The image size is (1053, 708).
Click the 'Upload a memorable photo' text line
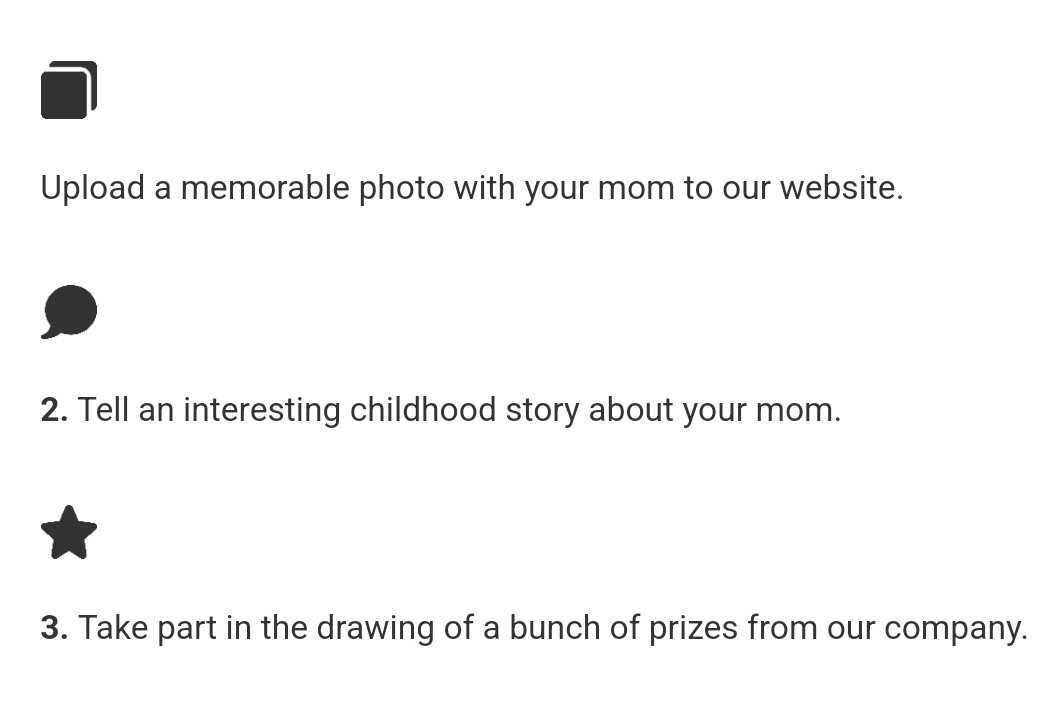[x=472, y=188]
